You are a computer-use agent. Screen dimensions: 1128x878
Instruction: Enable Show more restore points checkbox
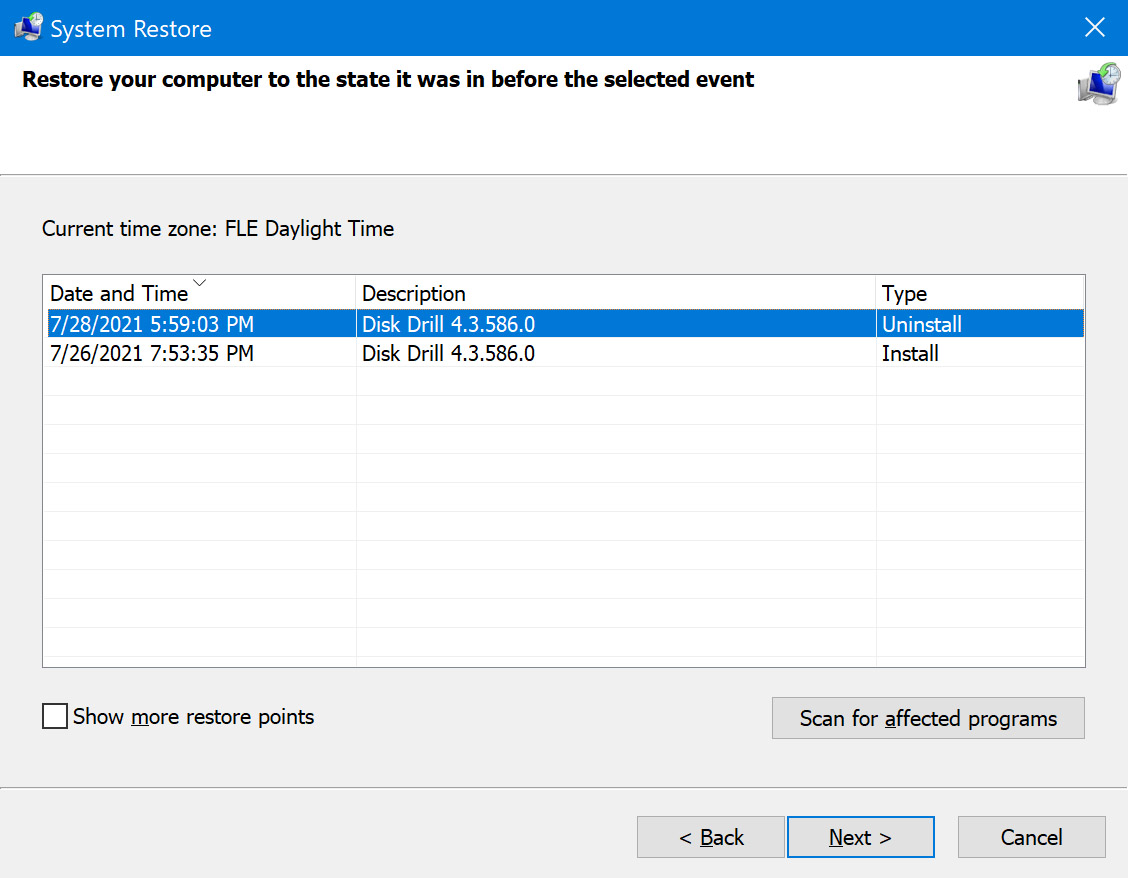coord(55,717)
